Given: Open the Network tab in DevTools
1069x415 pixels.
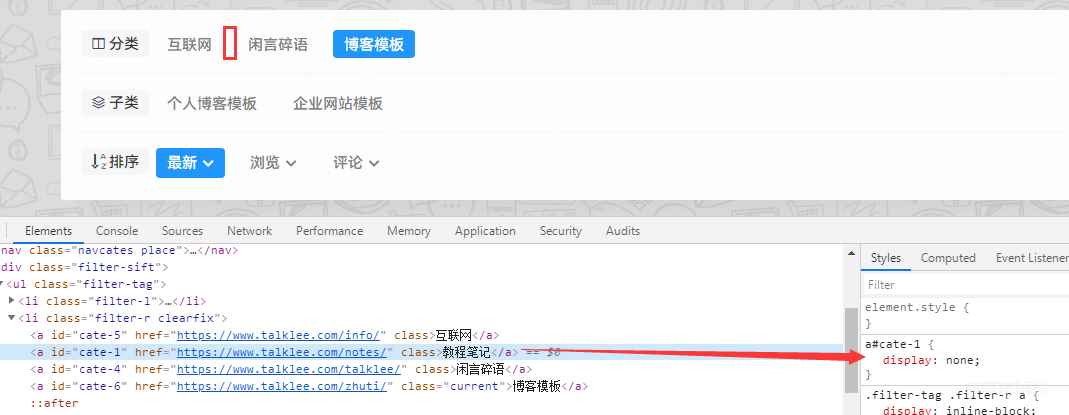Looking at the screenshot, I should coord(249,231).
